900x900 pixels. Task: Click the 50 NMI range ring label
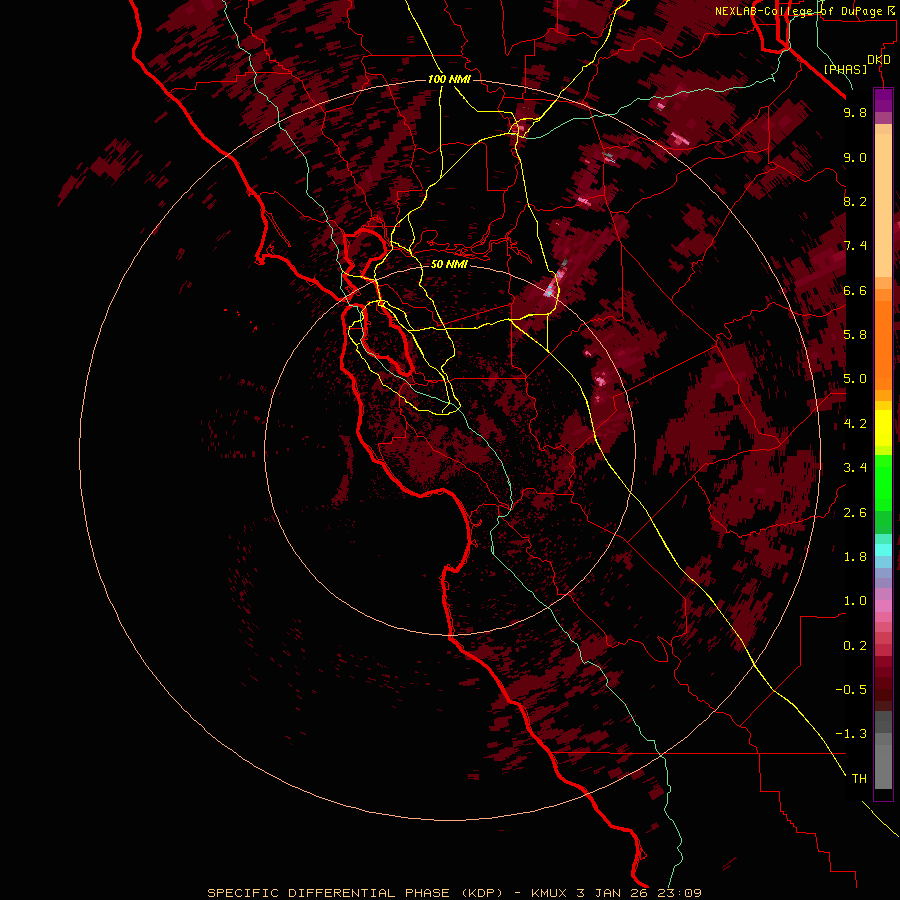tap(449, 264)
